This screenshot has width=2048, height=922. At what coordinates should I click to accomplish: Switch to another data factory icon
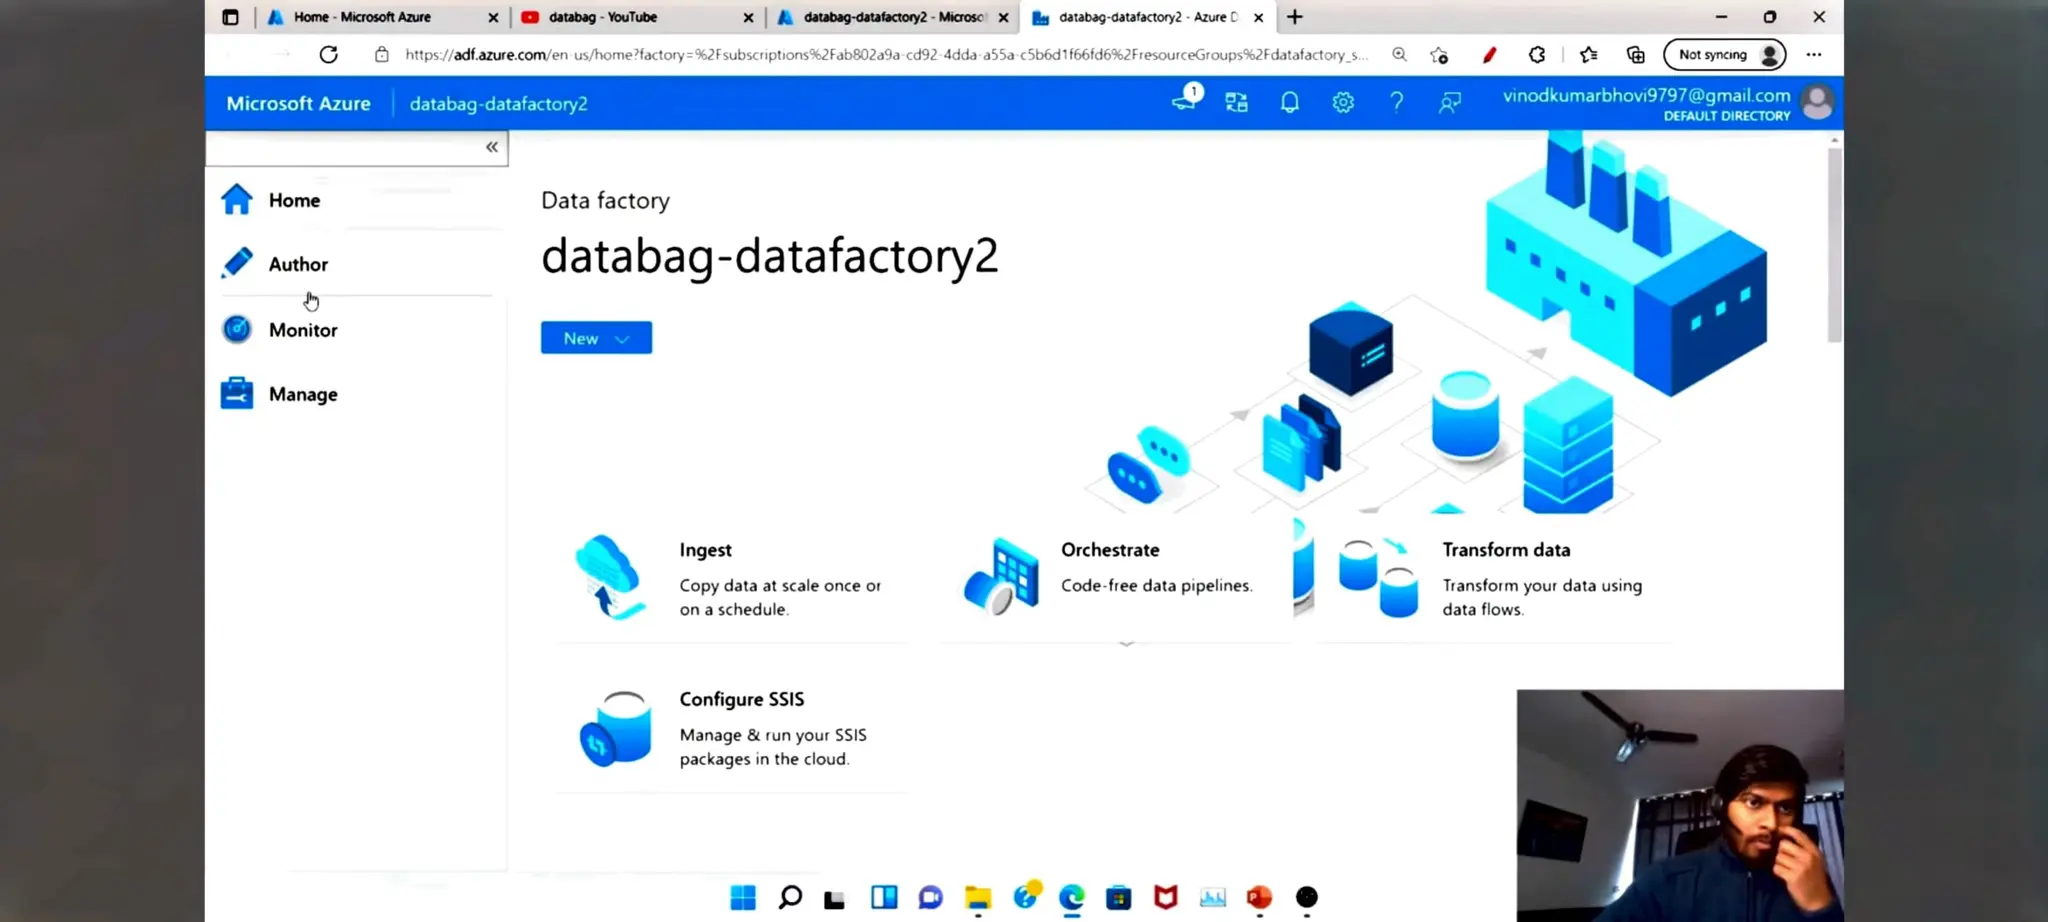(x=1237, y=102)
